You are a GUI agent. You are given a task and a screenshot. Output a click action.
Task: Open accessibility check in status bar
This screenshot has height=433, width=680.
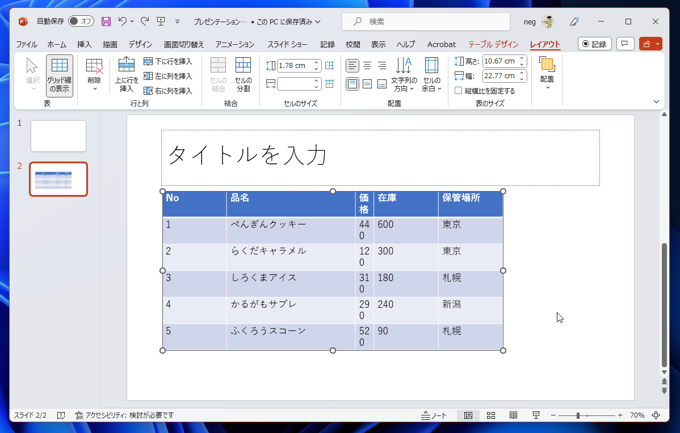124,415
